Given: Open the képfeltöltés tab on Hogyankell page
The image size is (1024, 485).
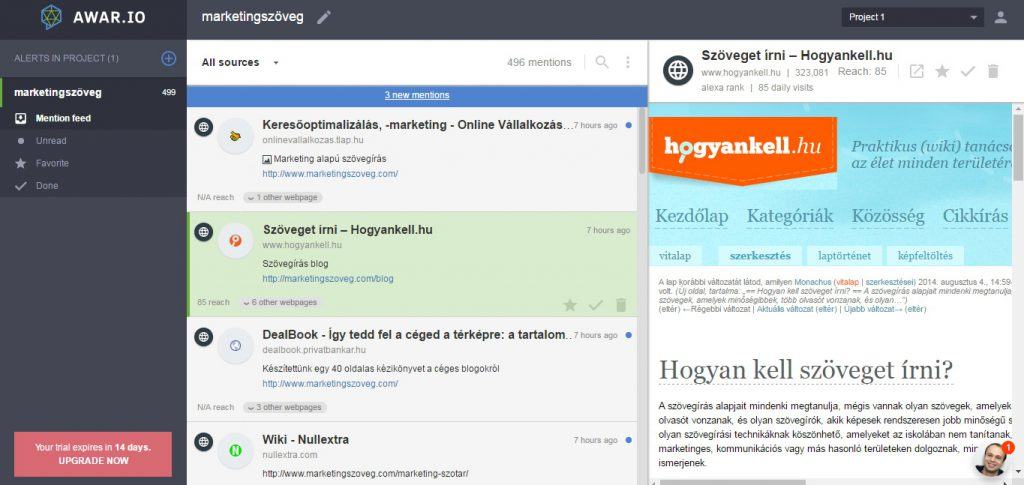Looking at the screenshot, I should 925,255.
